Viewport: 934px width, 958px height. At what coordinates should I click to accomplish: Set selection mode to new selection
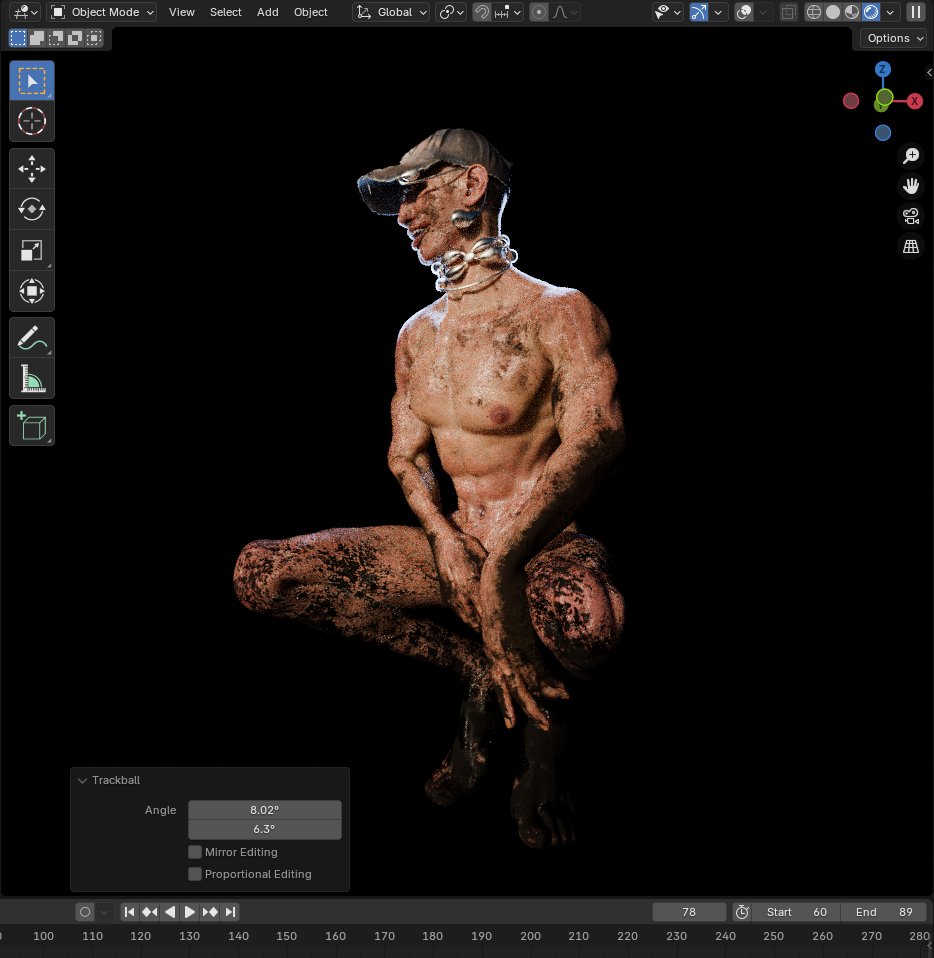pos(18,38)
